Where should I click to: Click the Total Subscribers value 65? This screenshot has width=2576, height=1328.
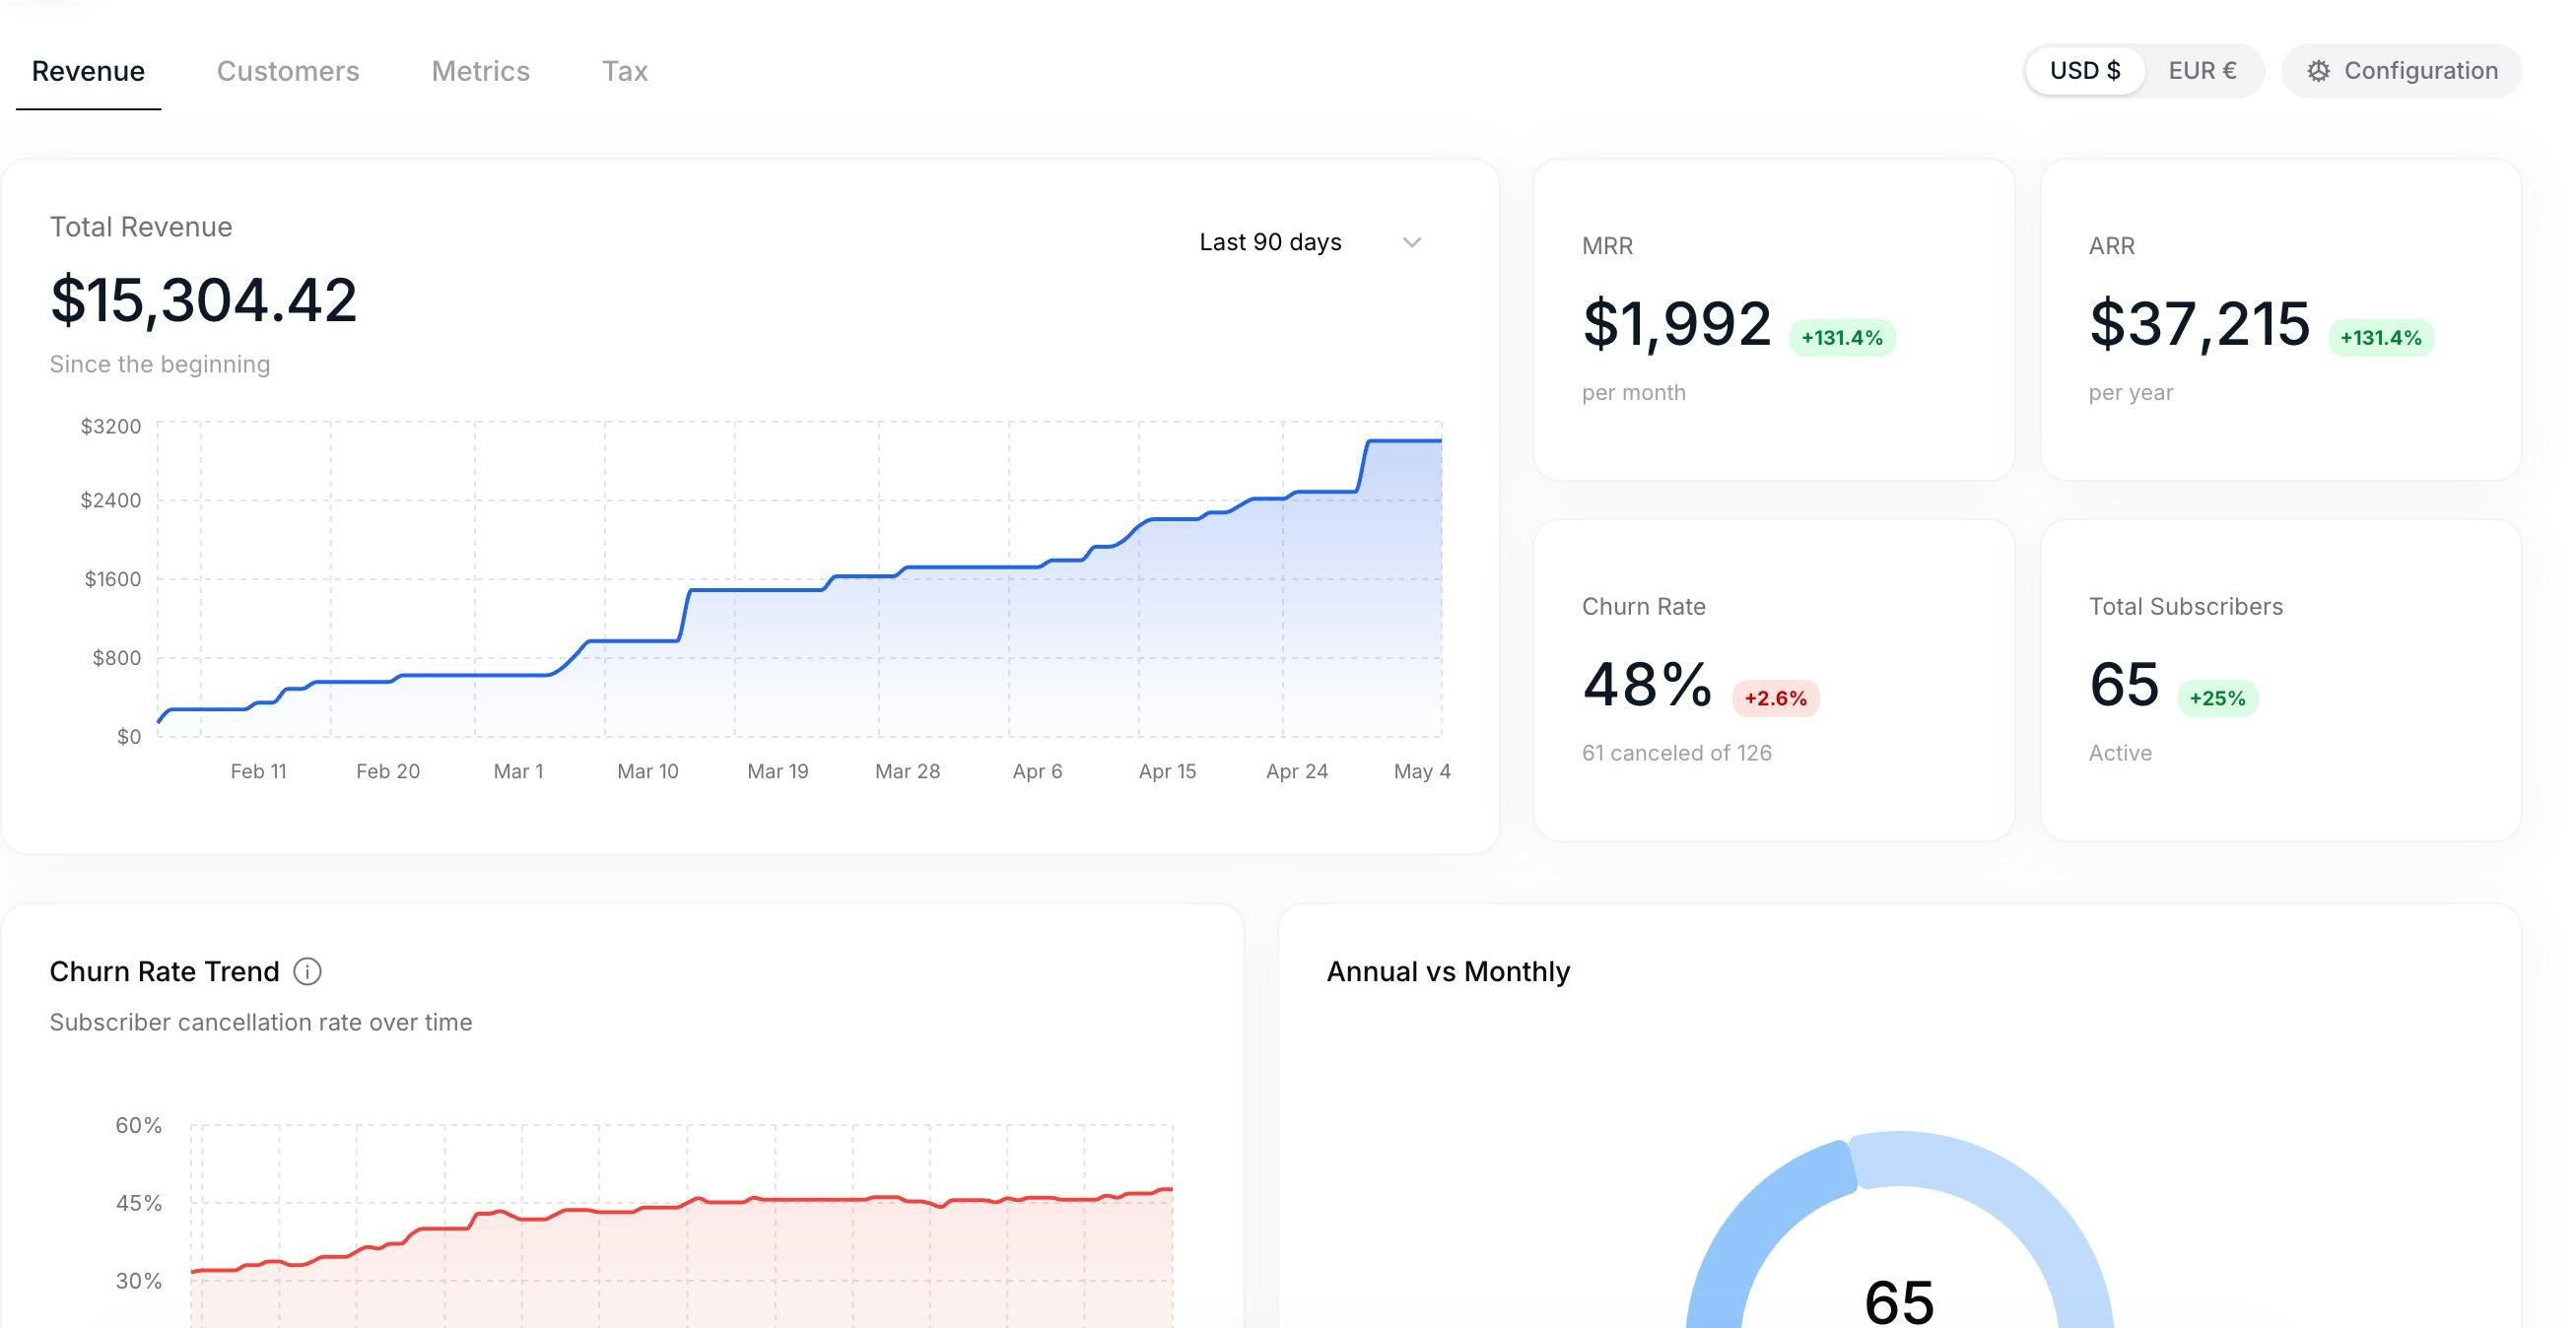(x=2124, y=684)
